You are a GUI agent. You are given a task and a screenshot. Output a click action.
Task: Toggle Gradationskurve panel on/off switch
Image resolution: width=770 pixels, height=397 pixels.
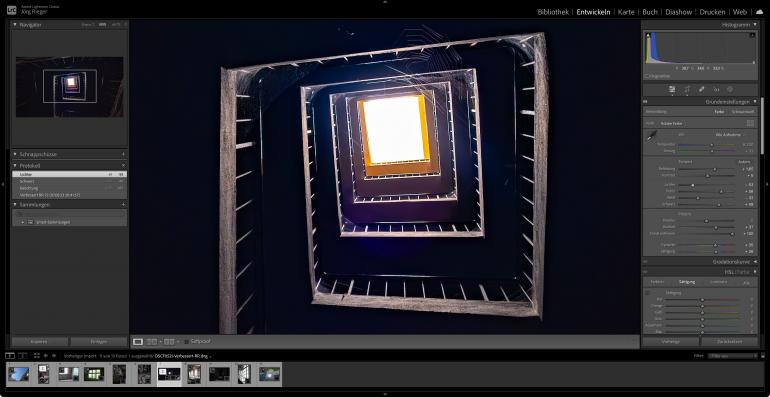pyautogui.click(x=645, y=262)
